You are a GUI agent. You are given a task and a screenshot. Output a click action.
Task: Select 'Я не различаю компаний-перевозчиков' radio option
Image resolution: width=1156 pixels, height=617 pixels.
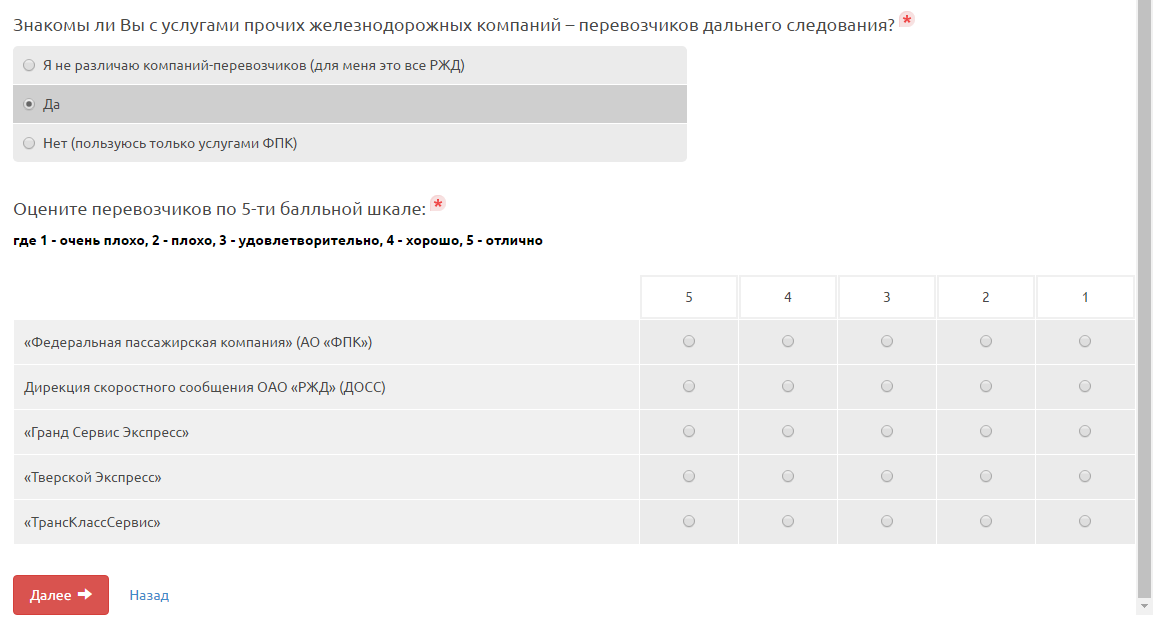[x=29, y=66]
